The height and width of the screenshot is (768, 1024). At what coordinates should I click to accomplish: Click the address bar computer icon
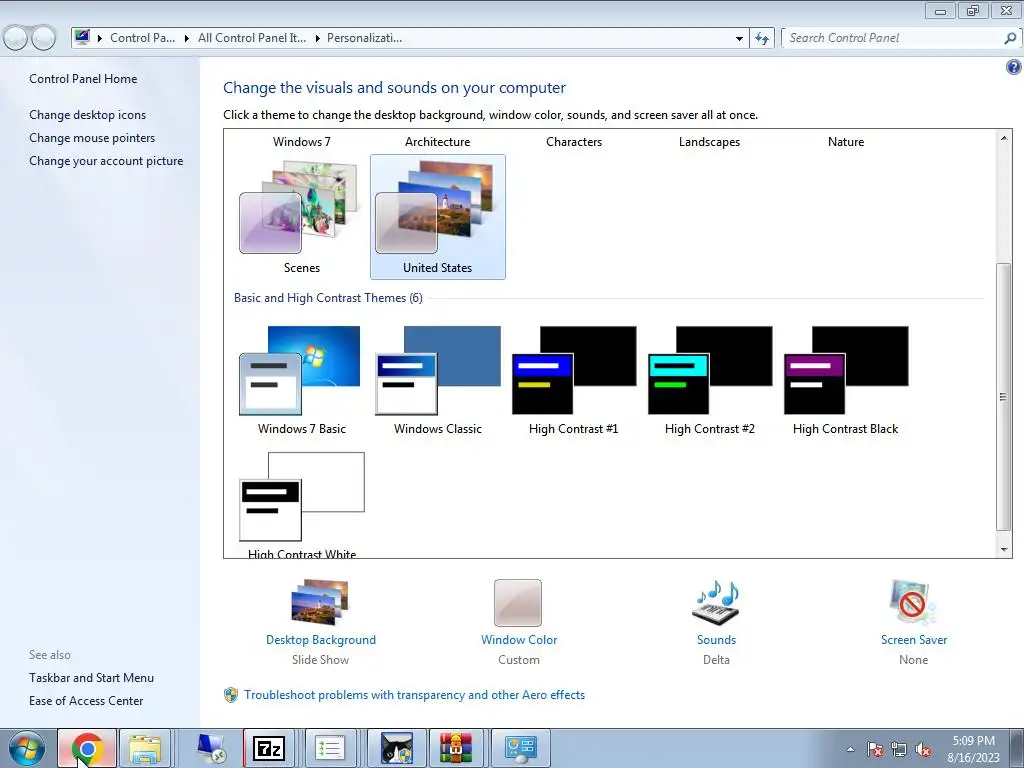(x=82, y=37)
